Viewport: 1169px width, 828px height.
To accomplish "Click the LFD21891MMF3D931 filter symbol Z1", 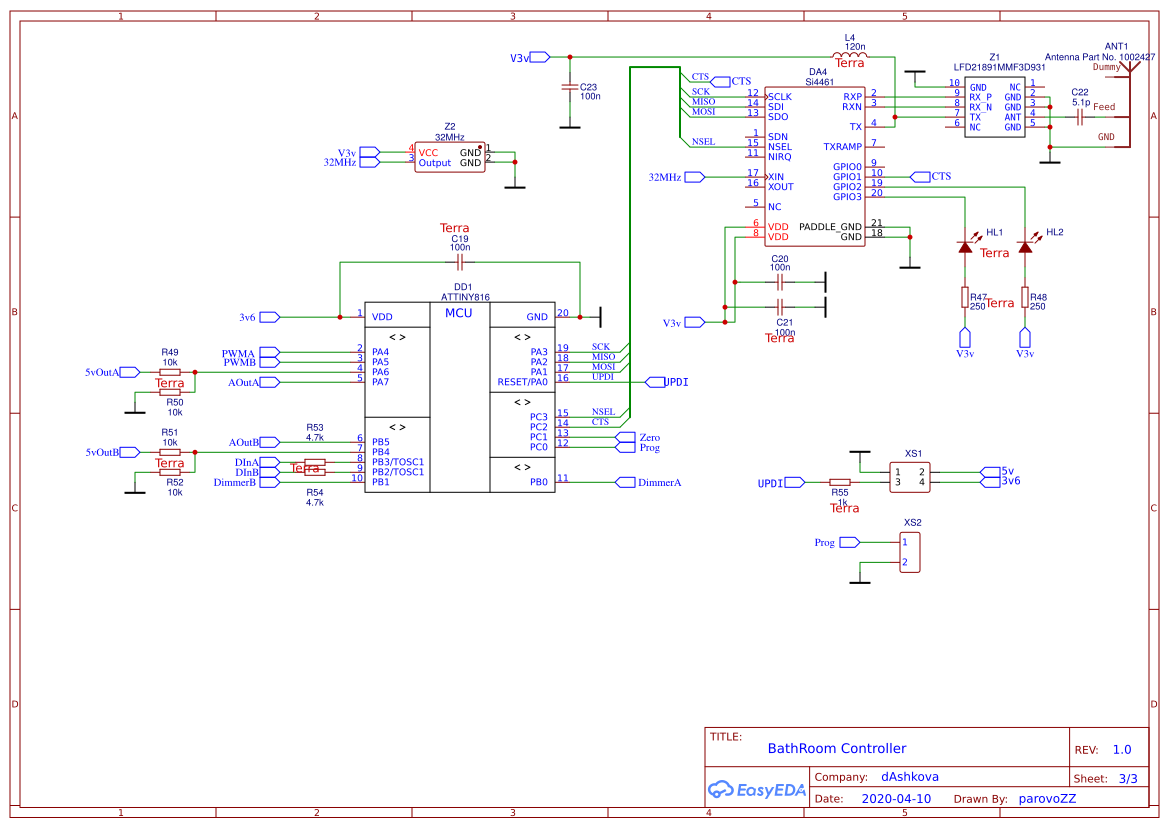I will coord(995,105).
